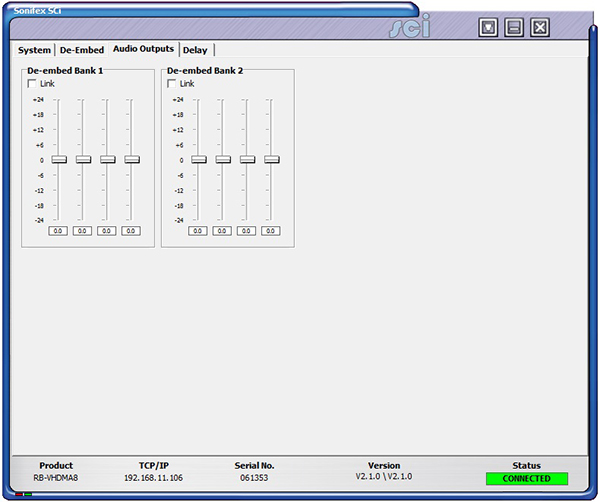Click fourth gain value box in Bank 1
The image size is (600, 502).
131,231
